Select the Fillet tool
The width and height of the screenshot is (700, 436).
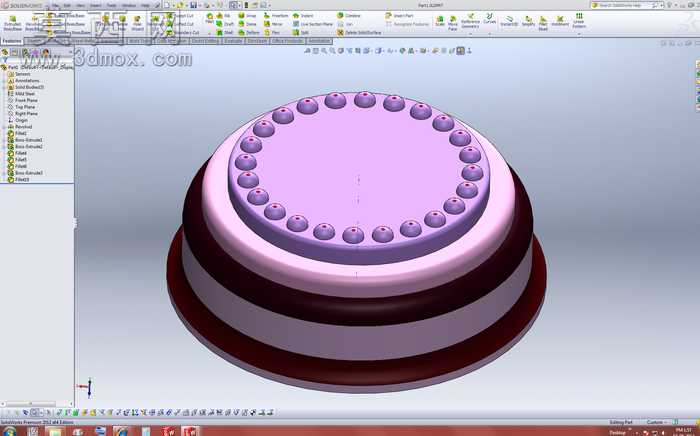coord(209,18)
